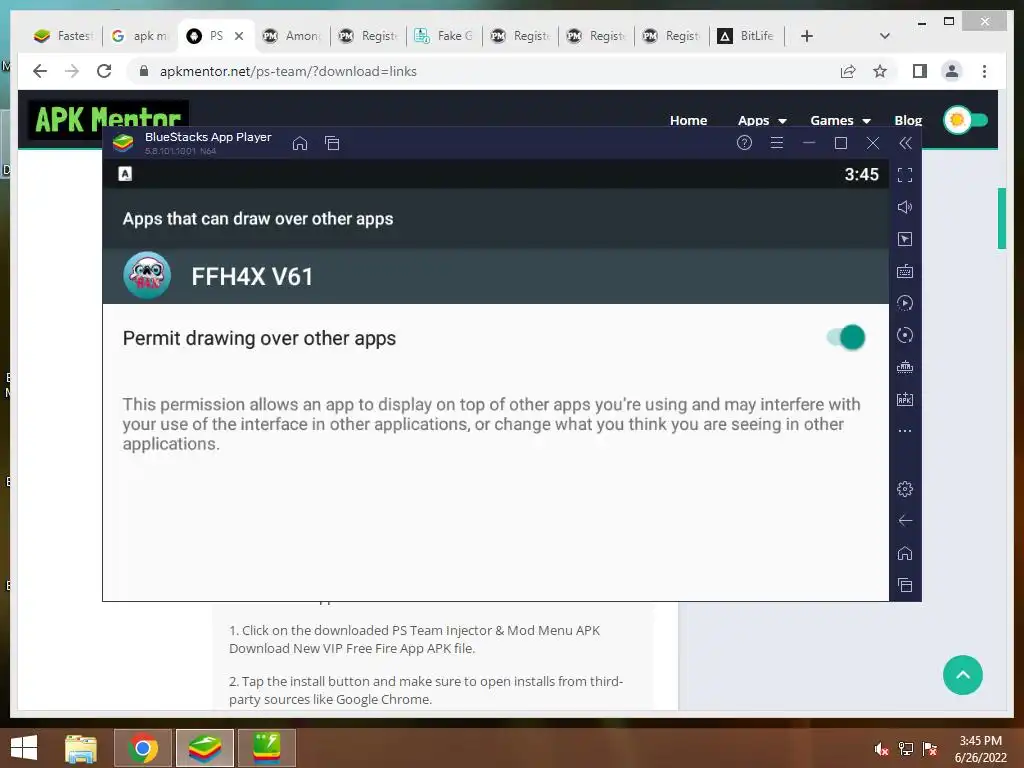Toggle Permit drawing over other apps switch
Viewport: 1024px width, 768px height.
coord(846,338)
